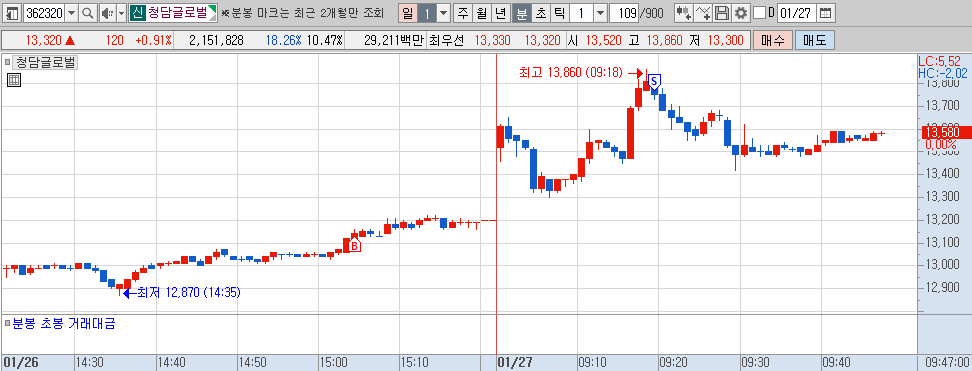Viewport: 972px width, 371px height.
Task: Click the 매도 sell button
Action: 815,41
